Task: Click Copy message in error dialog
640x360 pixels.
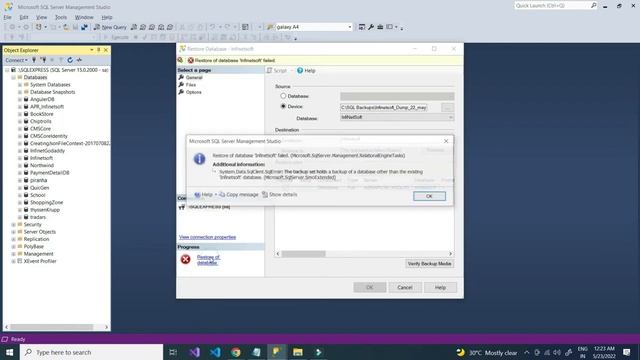Action: point(239,195)
